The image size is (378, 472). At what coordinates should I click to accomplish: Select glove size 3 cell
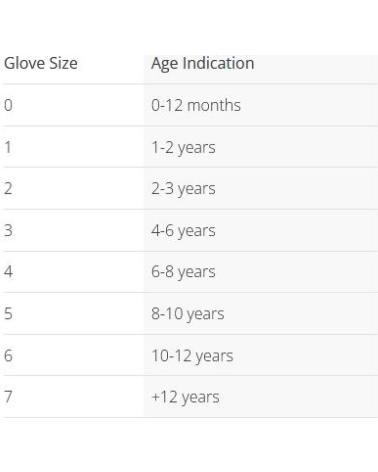(8, 230)
